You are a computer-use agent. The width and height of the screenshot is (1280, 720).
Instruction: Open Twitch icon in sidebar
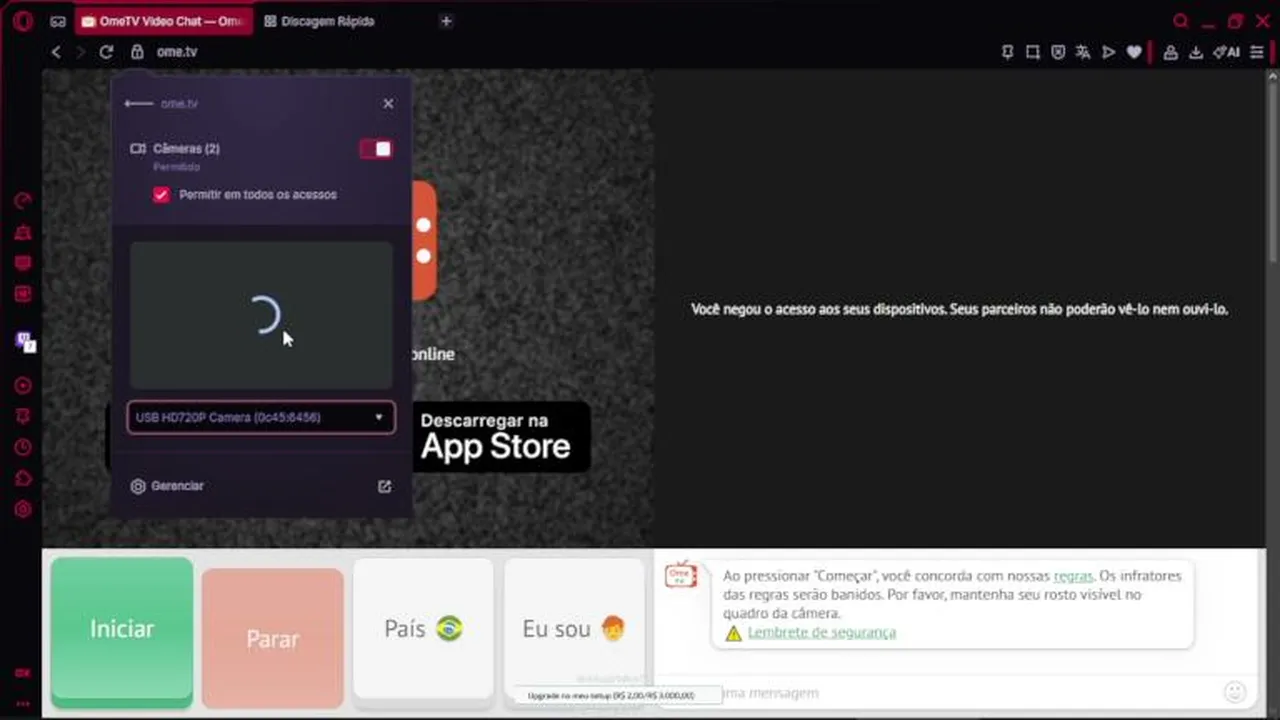[x=23, y=342]
